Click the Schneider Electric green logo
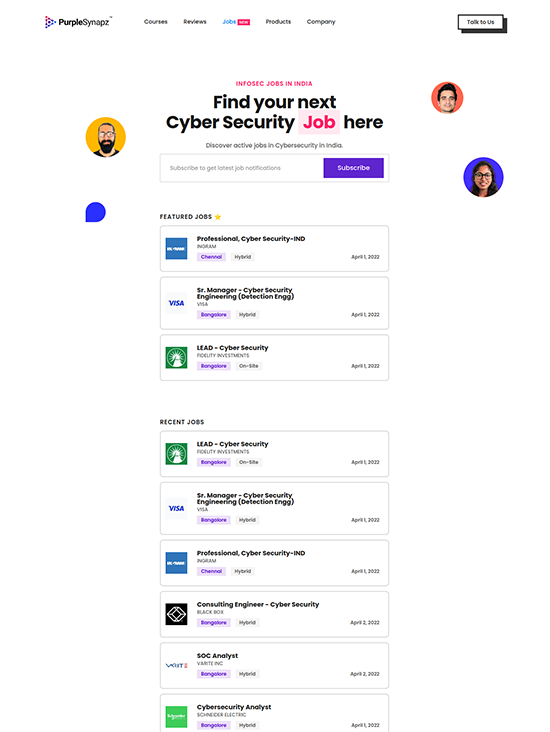The image size is (550, 732). pos(176,717)
